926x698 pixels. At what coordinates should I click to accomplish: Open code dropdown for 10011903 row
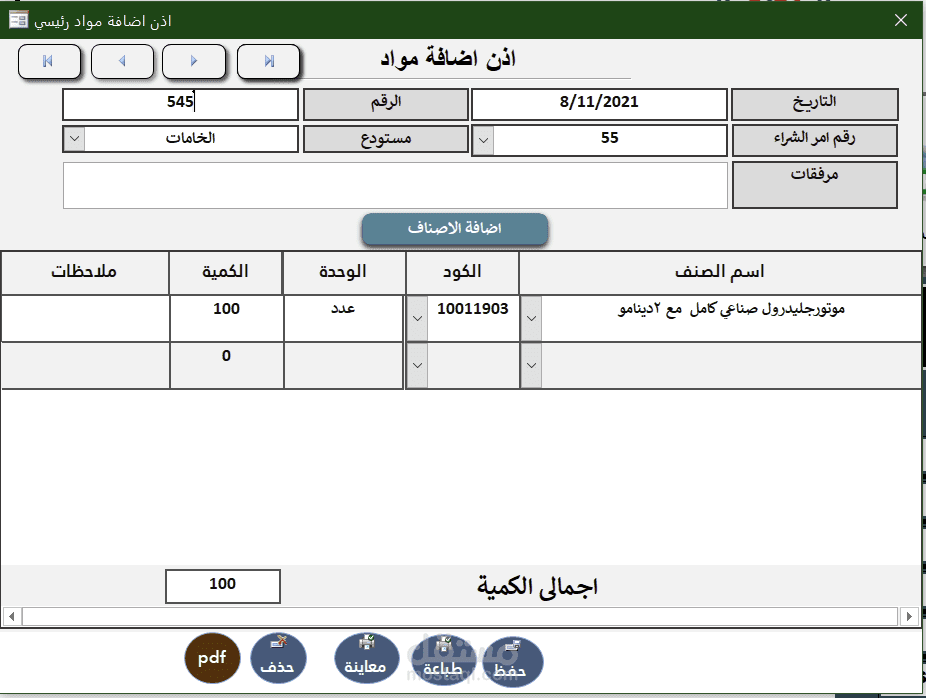point(417,319)
